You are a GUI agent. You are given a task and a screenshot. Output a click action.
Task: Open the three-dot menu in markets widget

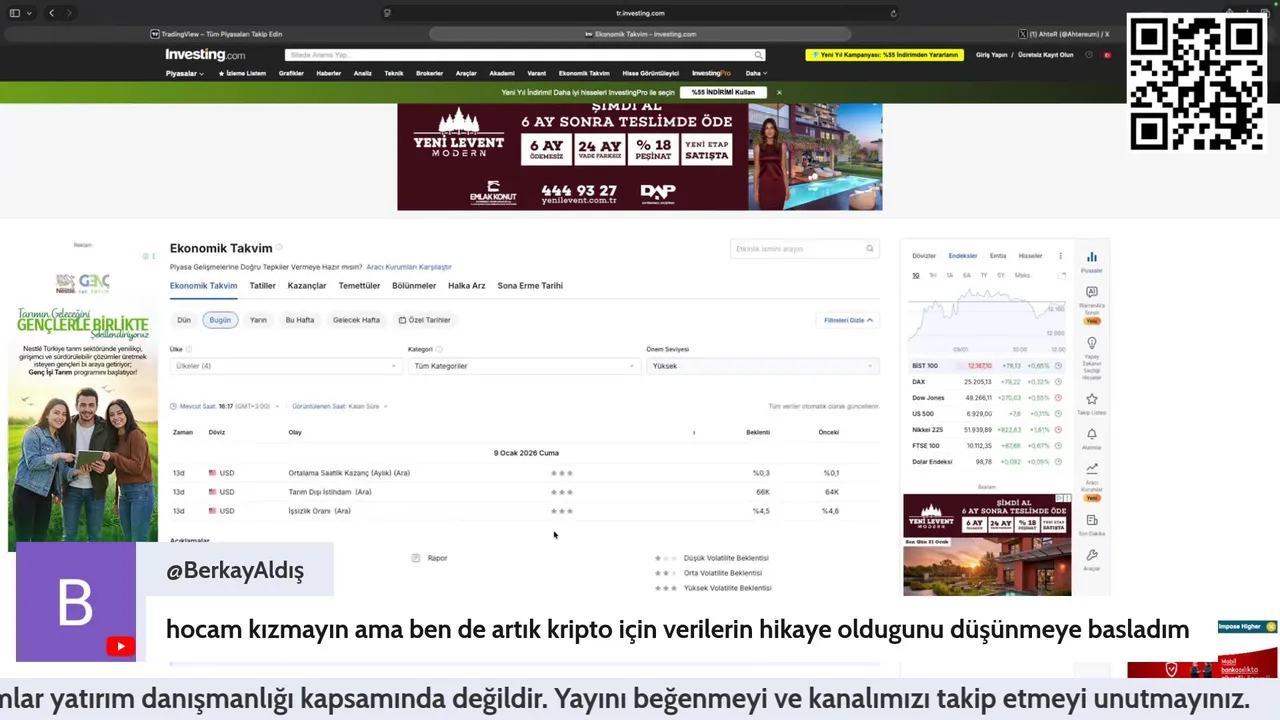pyautogui.click(x=1060, y=256)
